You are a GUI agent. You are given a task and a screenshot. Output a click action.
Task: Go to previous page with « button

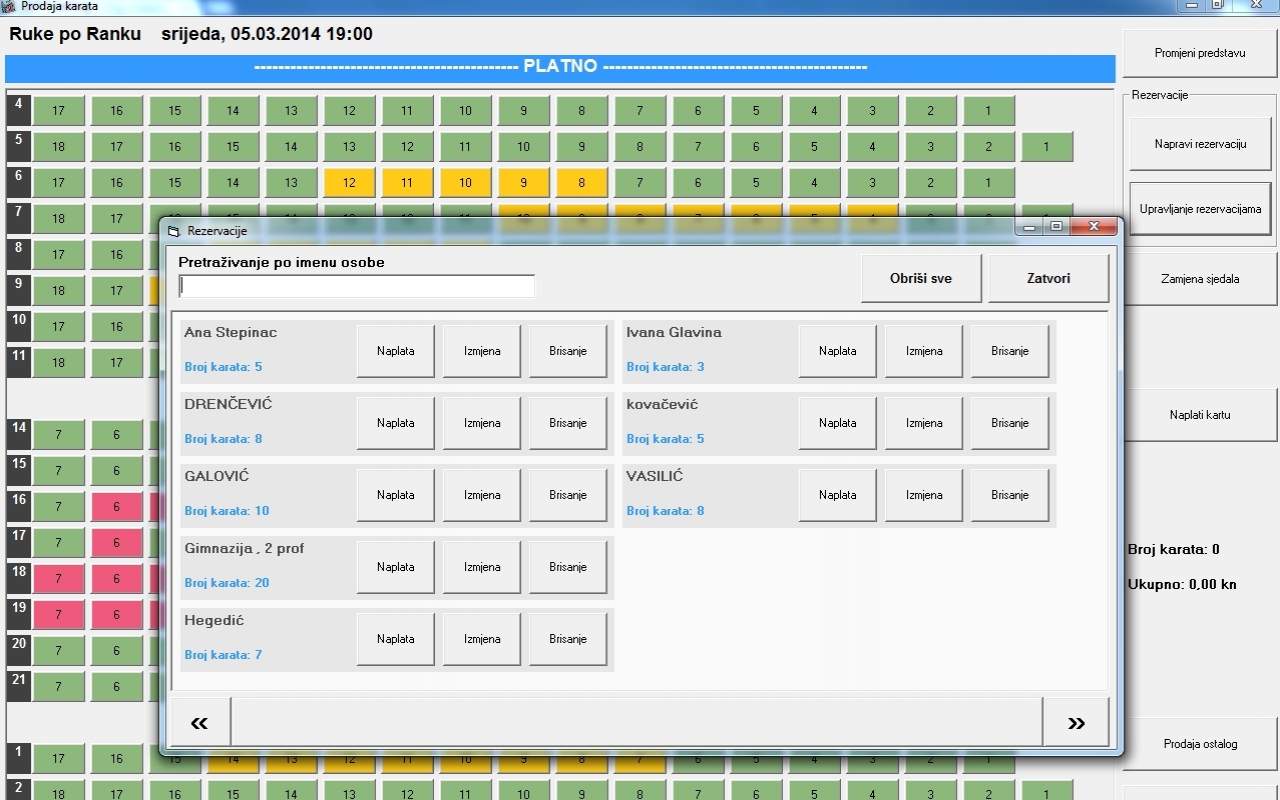tap(199, 723)
